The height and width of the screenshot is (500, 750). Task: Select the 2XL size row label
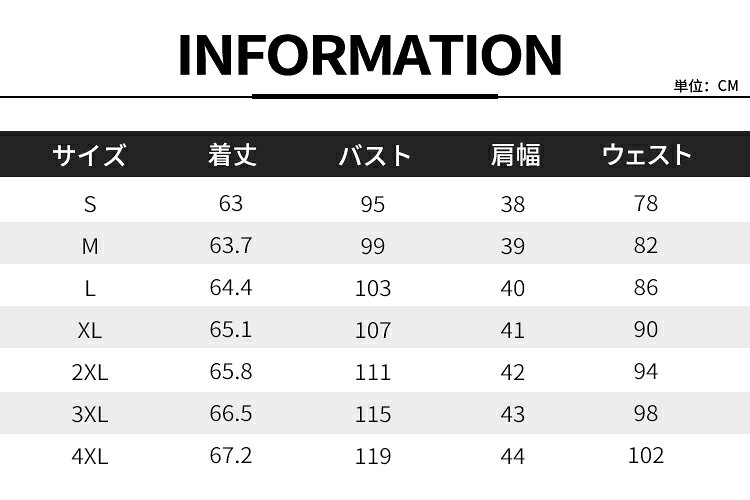coord(90,372)
